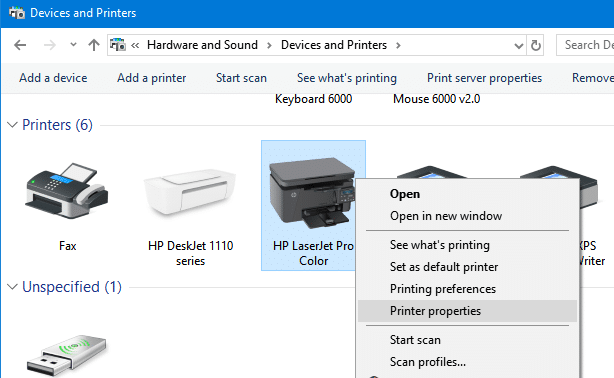Click the Back navigation arrow
Viewport: 614px width, 378px height.
(20, 45)
